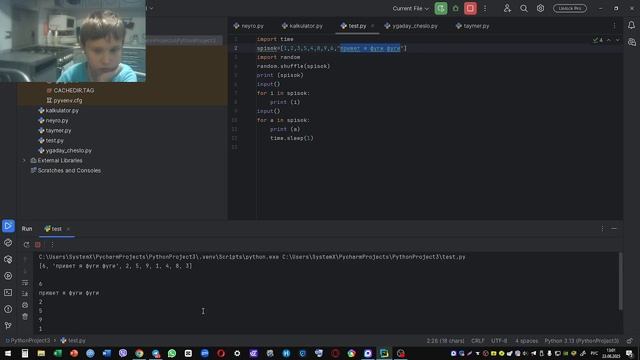Close the test.py editor tab

(x=372, y=26)
